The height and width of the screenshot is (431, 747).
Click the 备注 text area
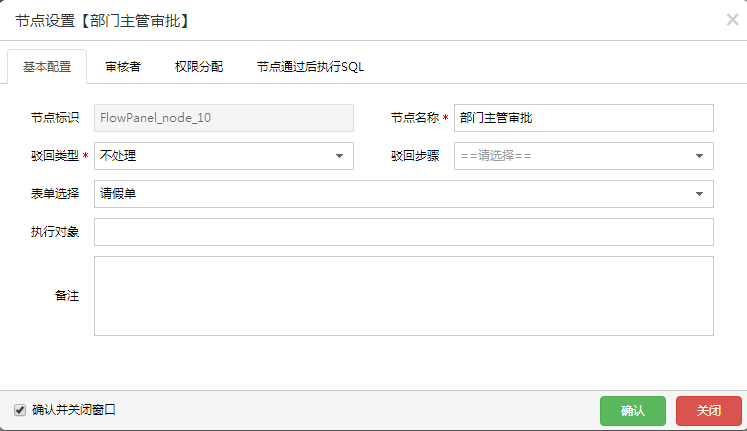coord(404,296)
